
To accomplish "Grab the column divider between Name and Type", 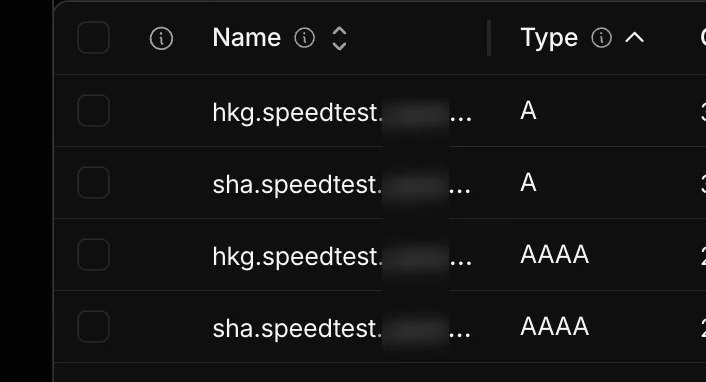I will [x=489, y=38].
